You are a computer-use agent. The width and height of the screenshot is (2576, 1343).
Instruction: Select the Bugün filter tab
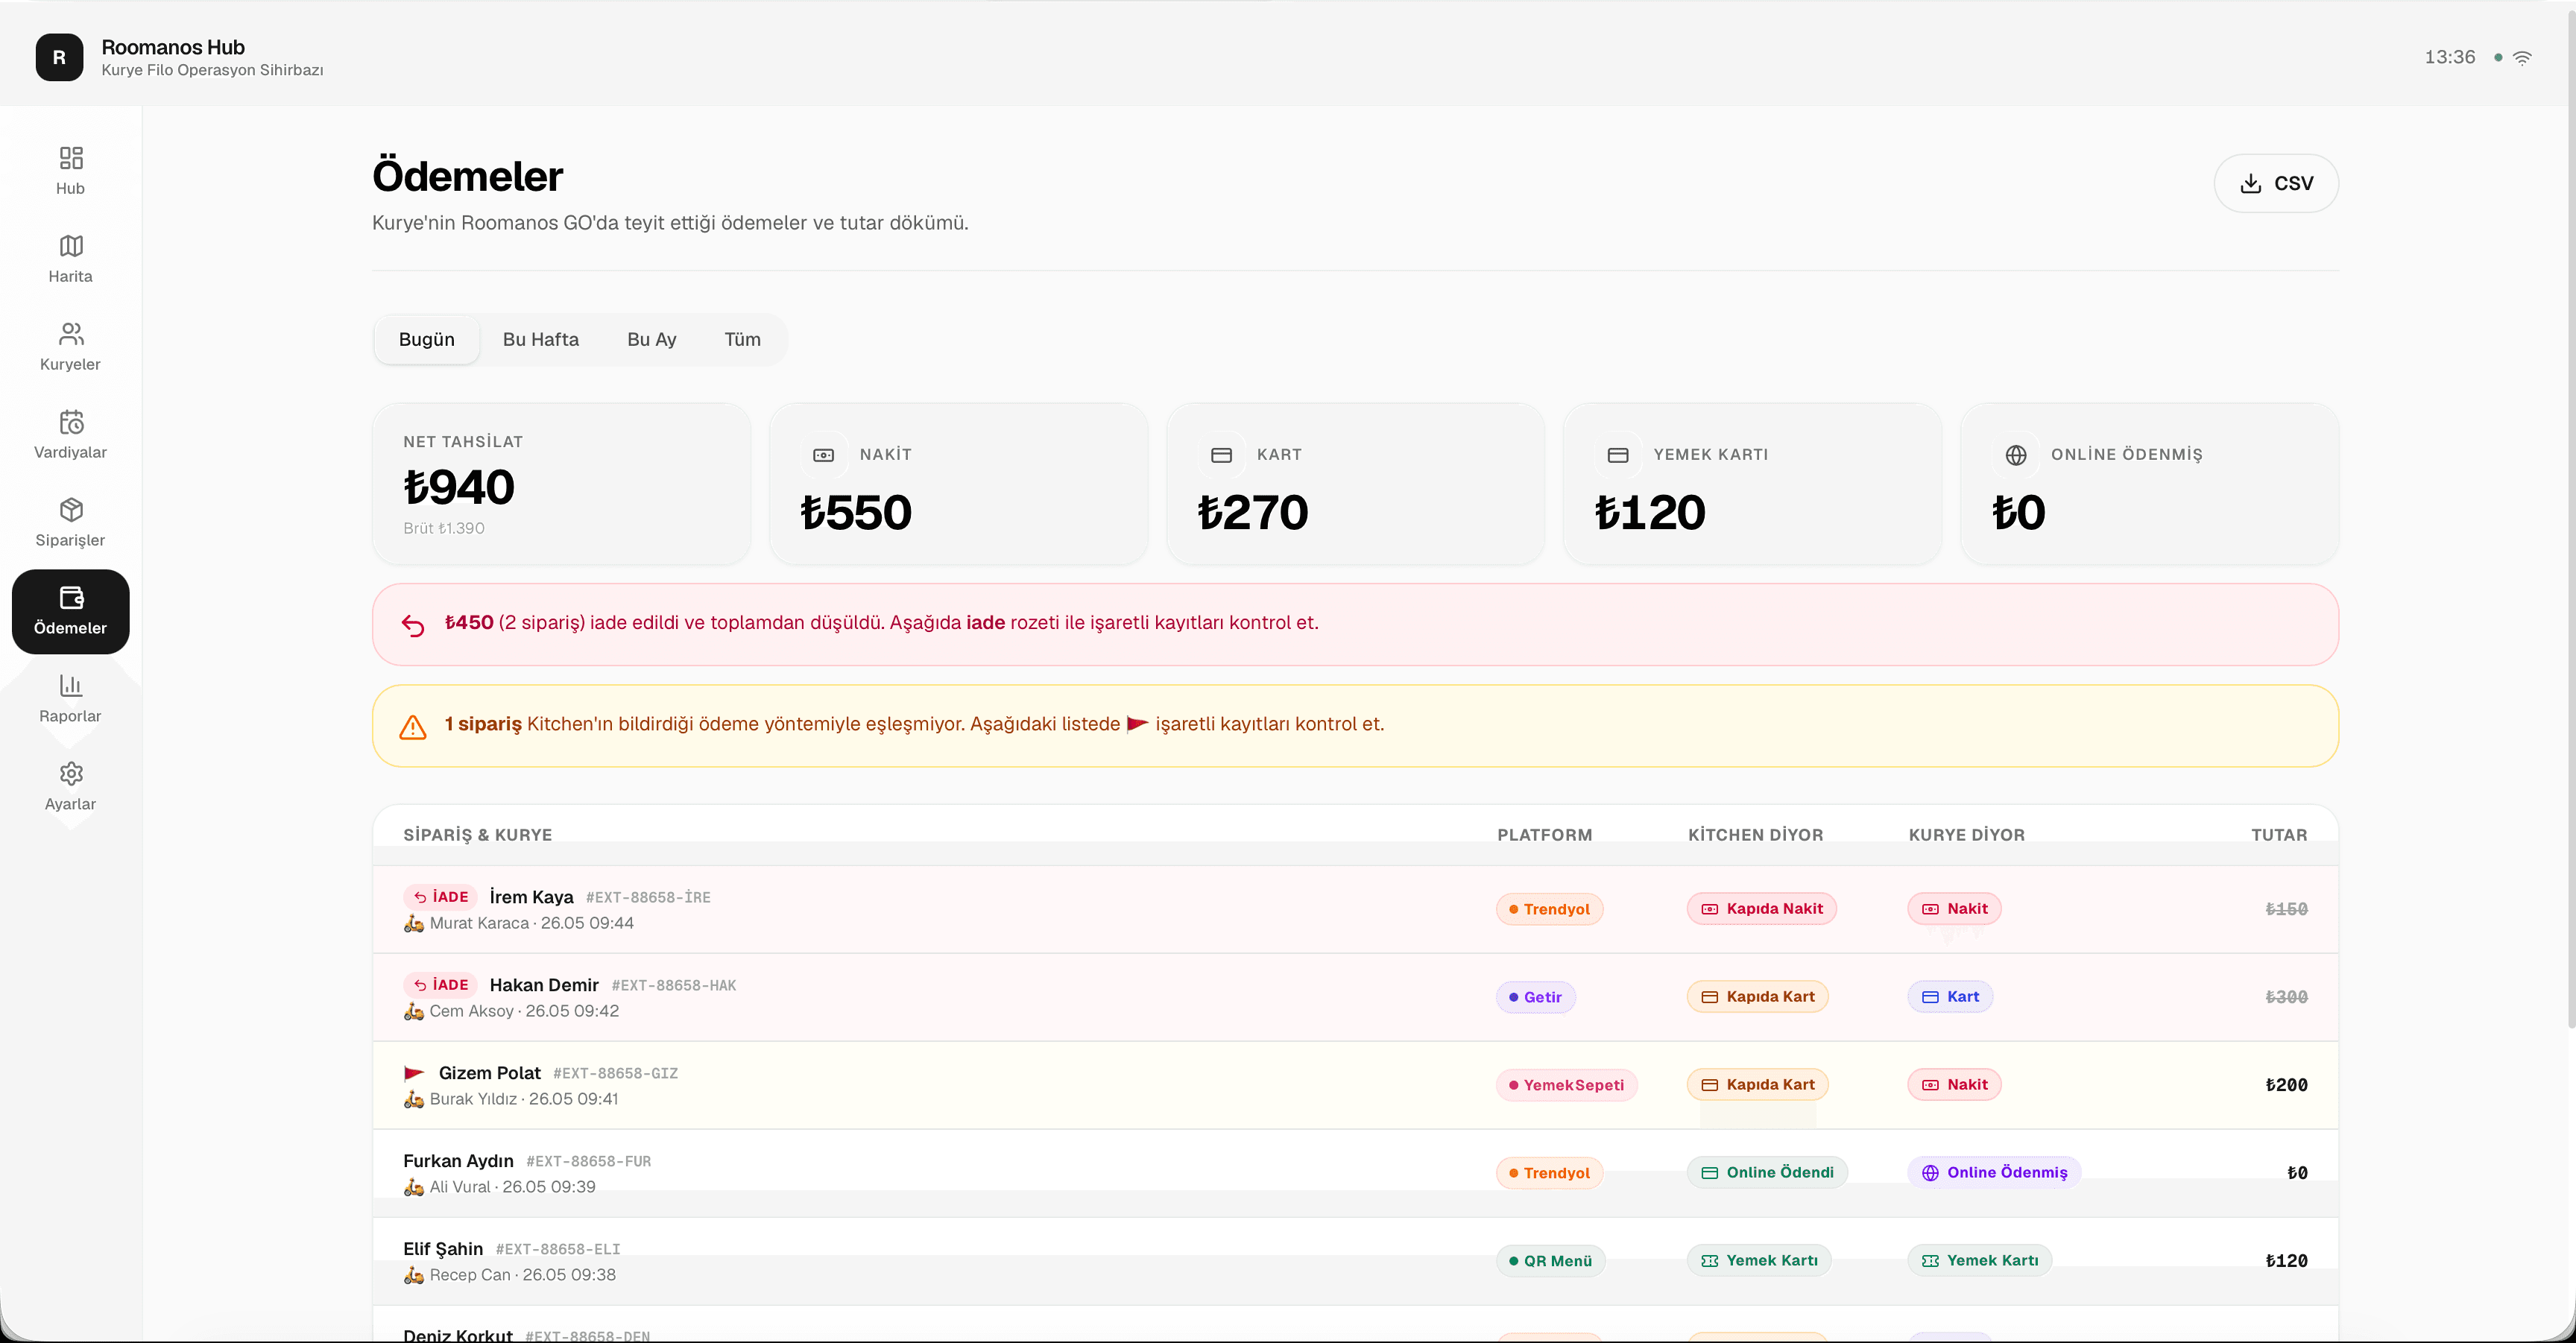coord(426,339)
